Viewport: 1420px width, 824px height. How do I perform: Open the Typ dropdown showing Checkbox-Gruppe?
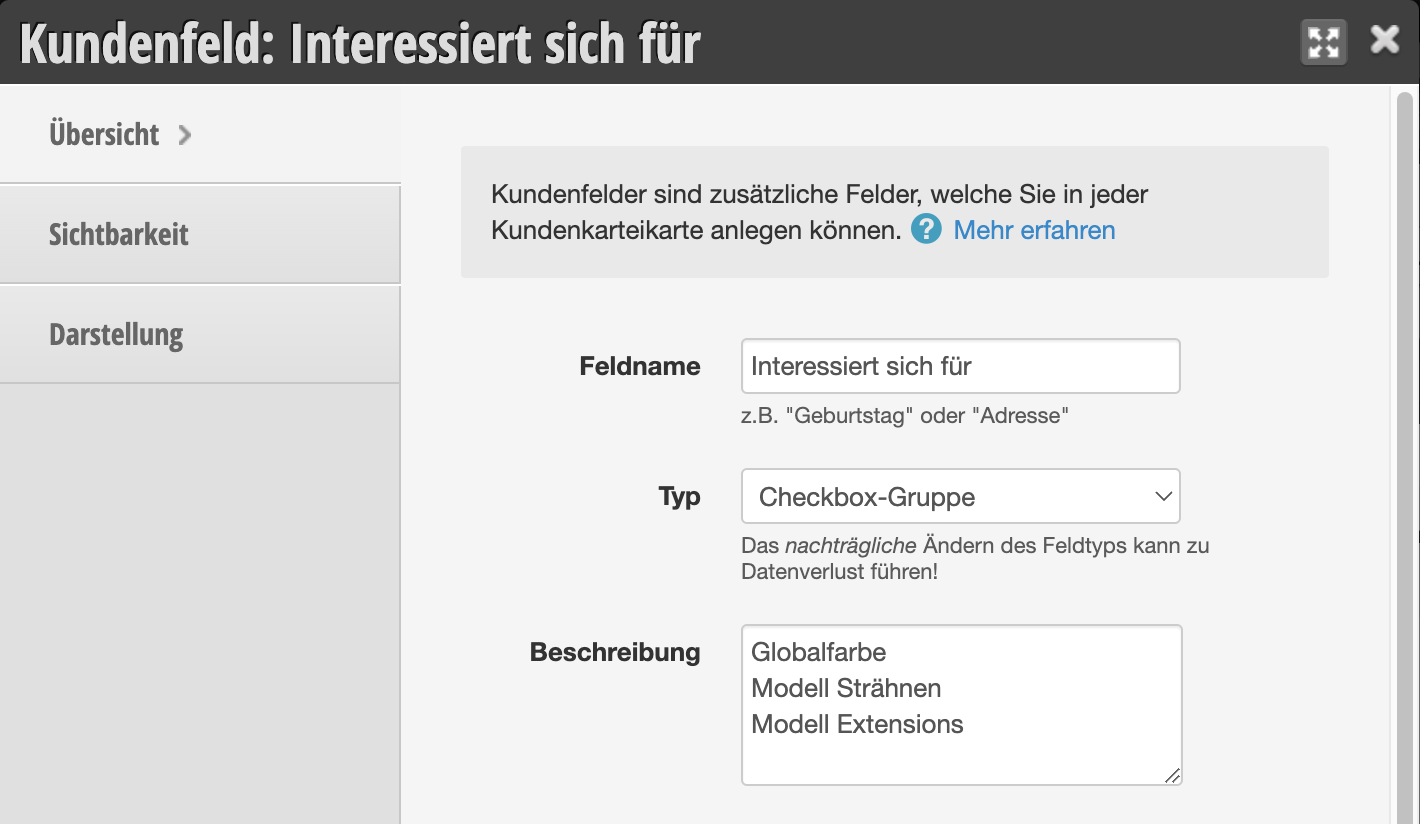tap(960, 496)
